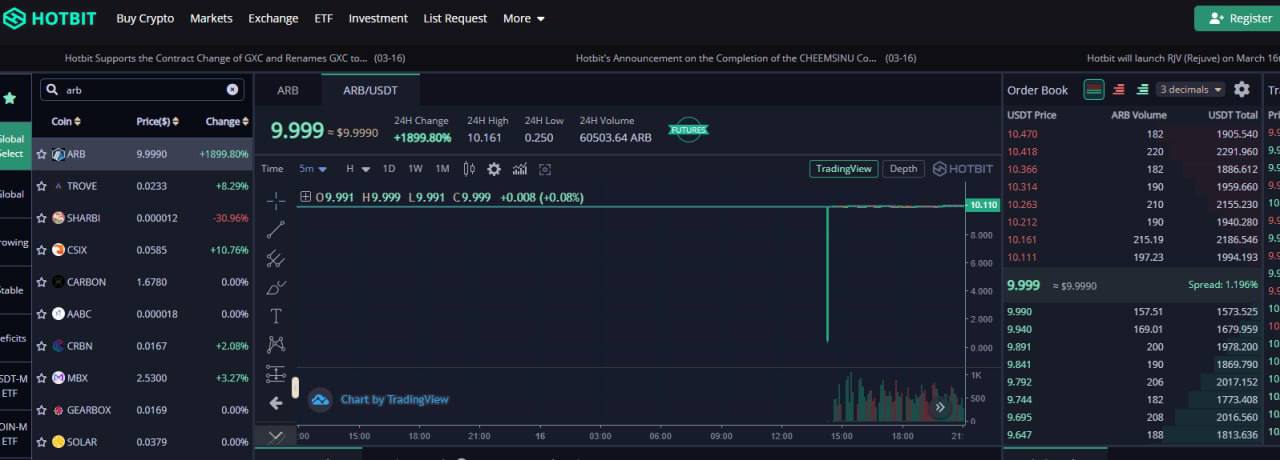Open ETF menu item
1280x460 pixels.
(x=323, y=18)
